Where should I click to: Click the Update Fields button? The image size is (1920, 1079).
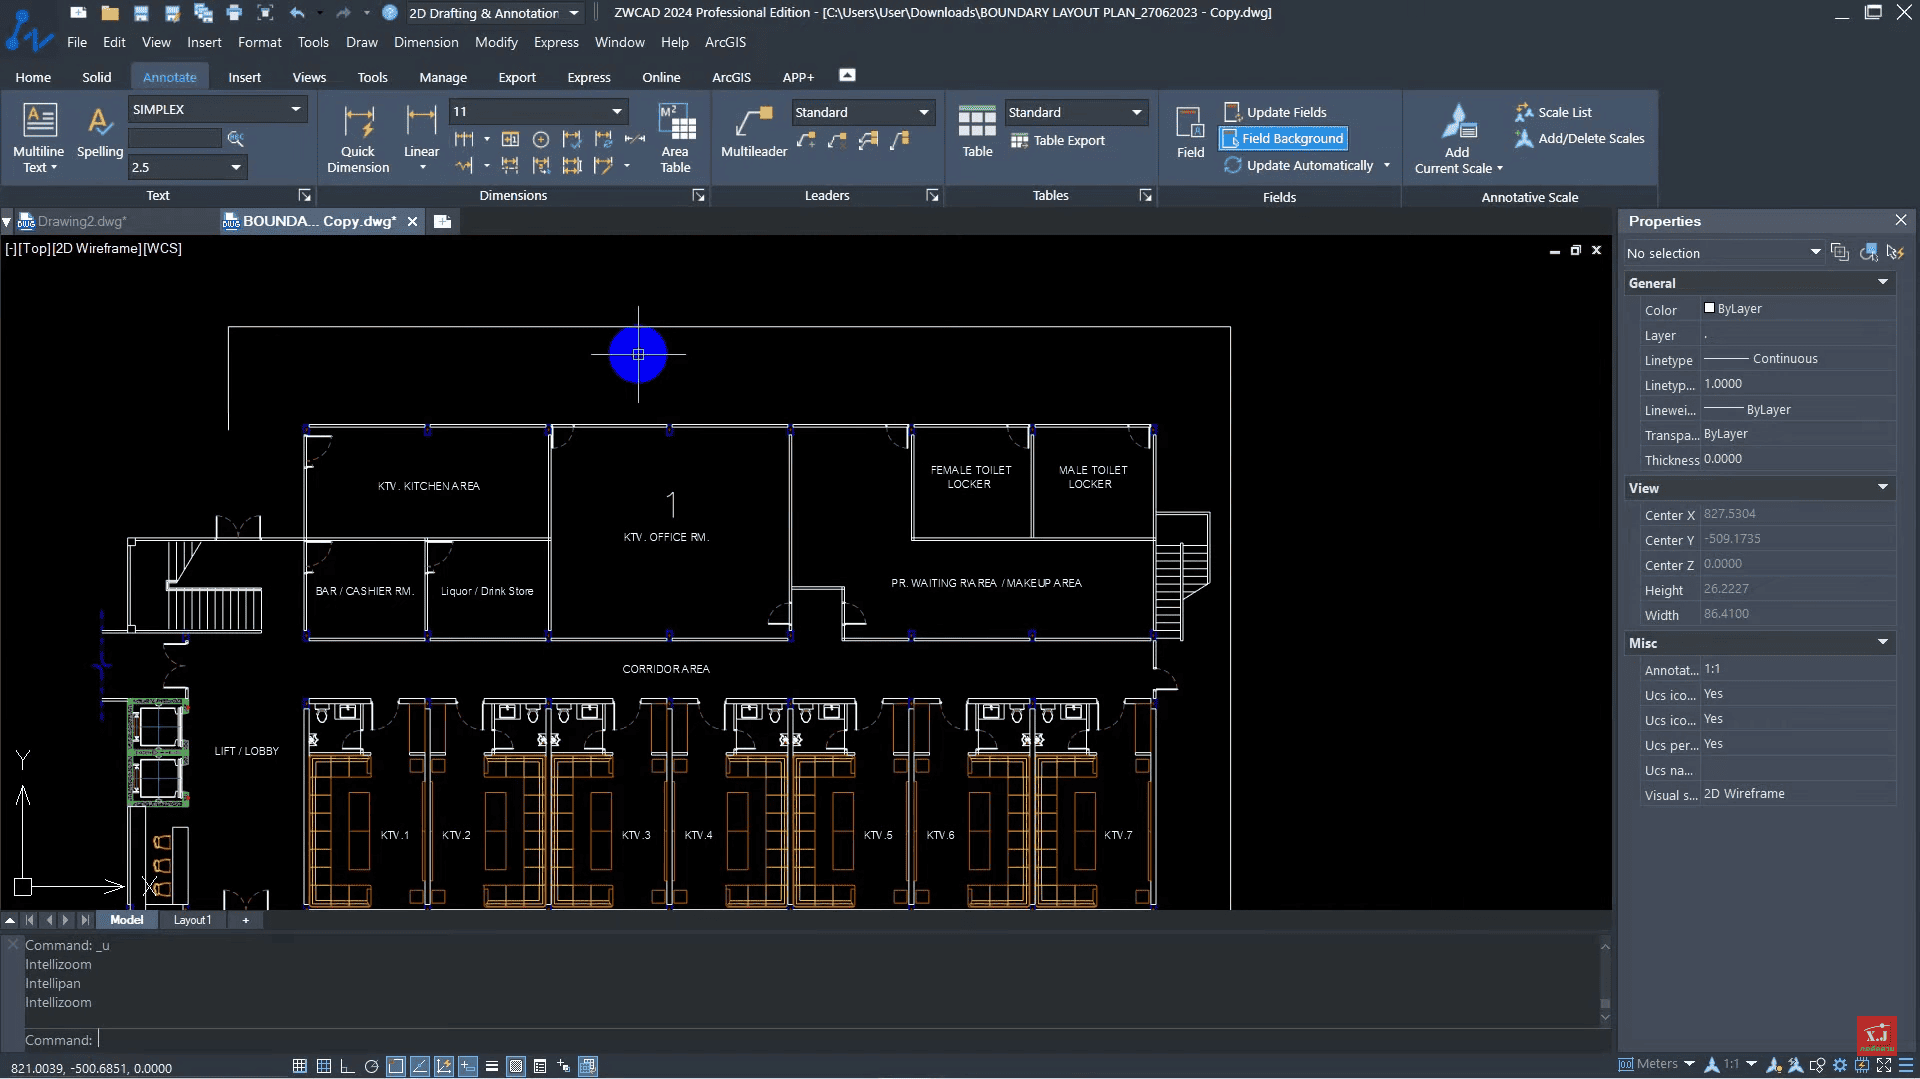coord(1275,112)
